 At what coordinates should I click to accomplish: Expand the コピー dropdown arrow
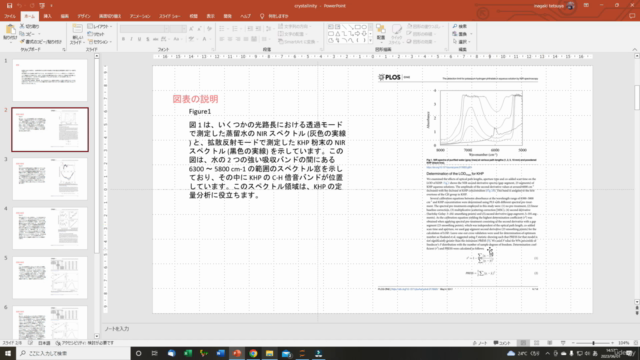coord(39,34)
